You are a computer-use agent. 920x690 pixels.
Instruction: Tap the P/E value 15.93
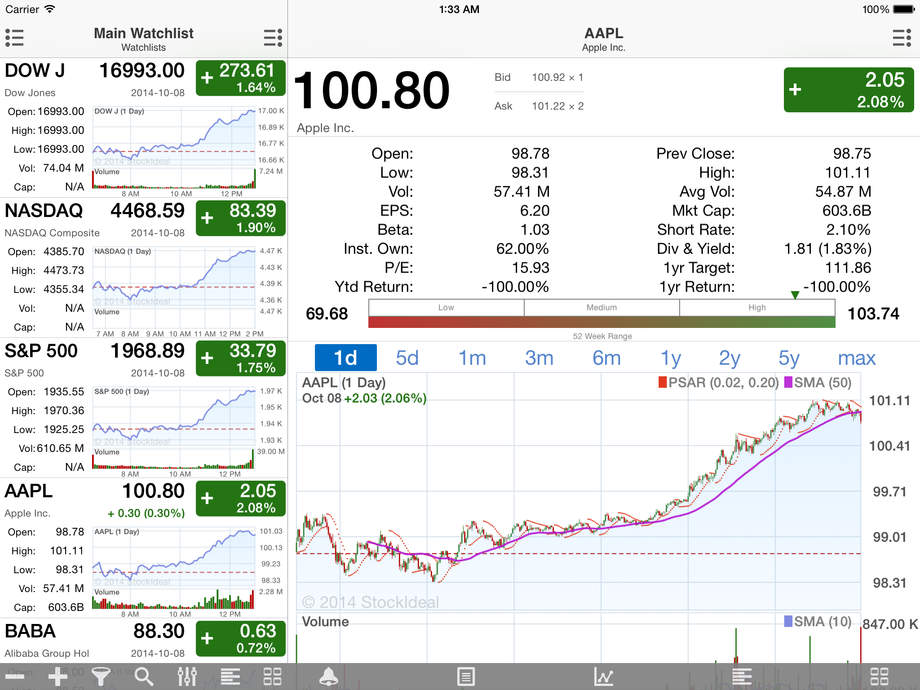[x=530, y=268]
